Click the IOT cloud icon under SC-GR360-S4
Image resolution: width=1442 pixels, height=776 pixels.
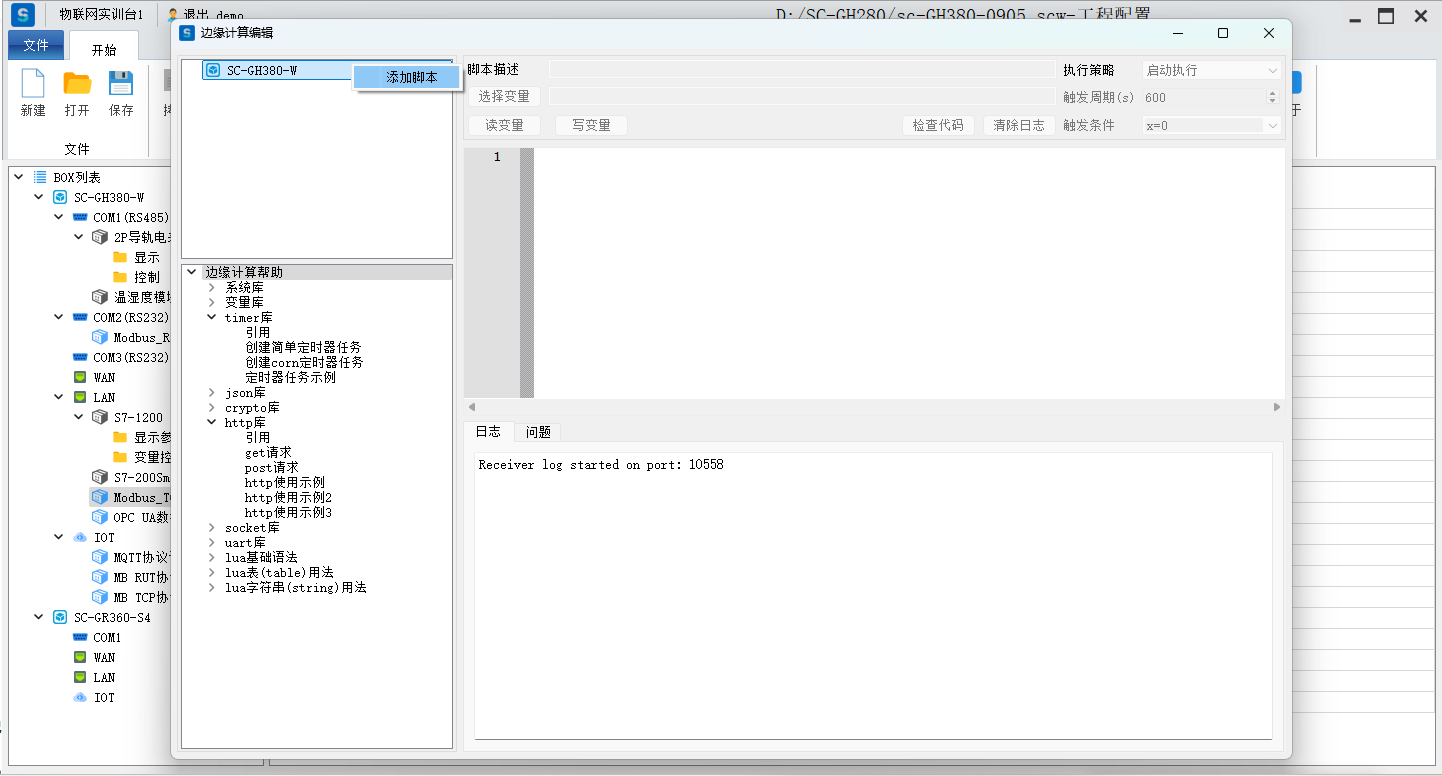(x=80, y=698)
